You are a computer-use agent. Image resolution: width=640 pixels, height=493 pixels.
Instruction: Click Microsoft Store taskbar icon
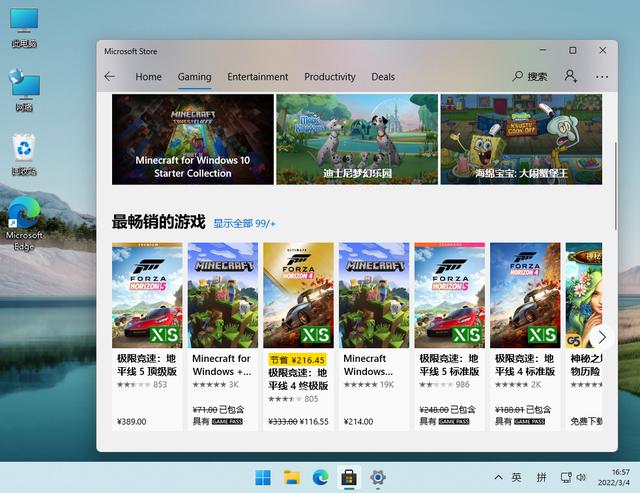pyautogui.click(x=349, y=477)
